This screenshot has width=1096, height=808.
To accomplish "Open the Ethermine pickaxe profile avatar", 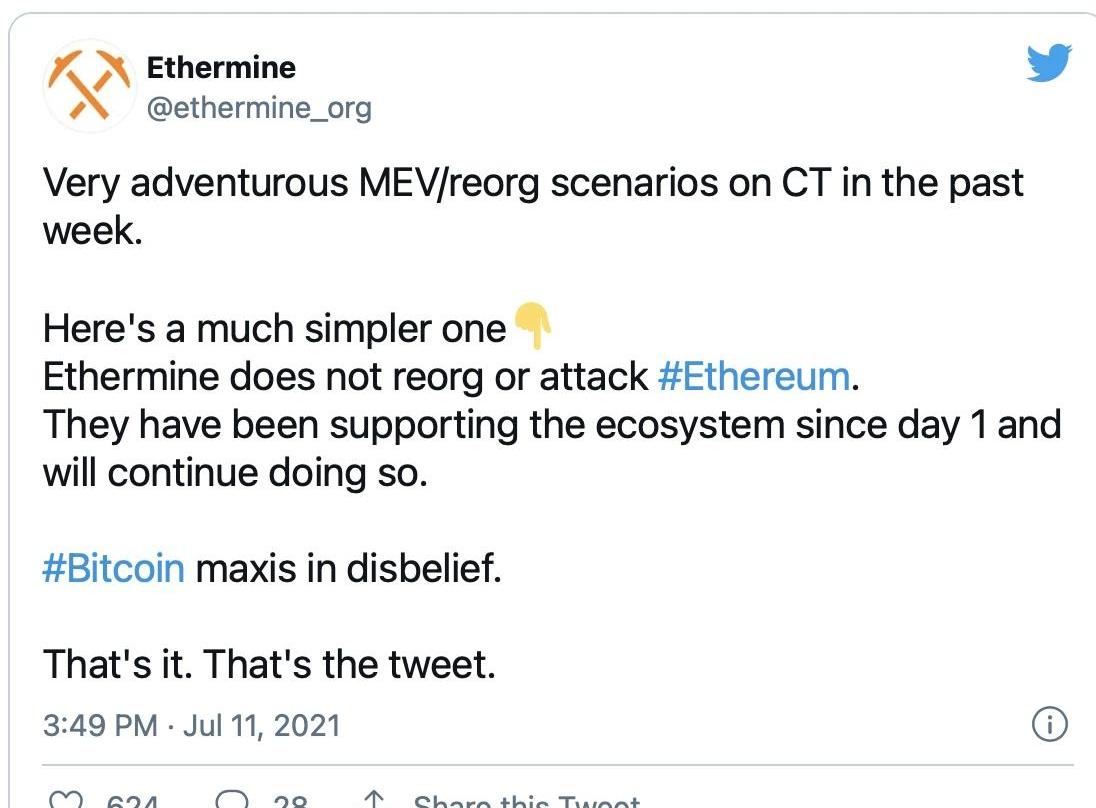I will click(x=89, y=85).
